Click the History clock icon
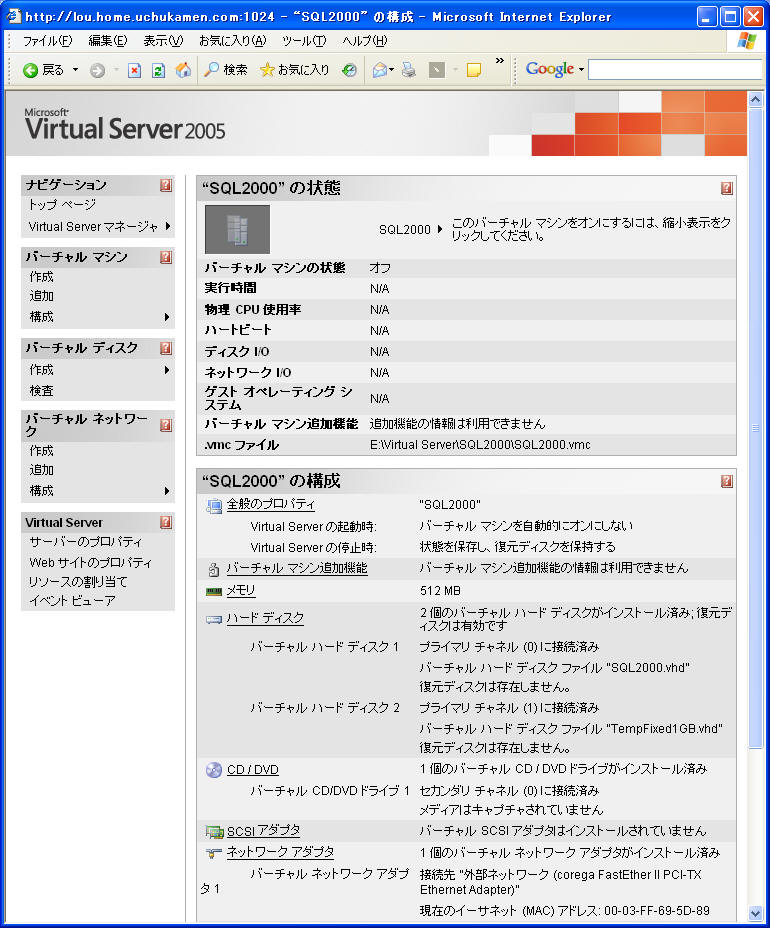This screenshot has width=770, height=928. [x=349, y=70]
